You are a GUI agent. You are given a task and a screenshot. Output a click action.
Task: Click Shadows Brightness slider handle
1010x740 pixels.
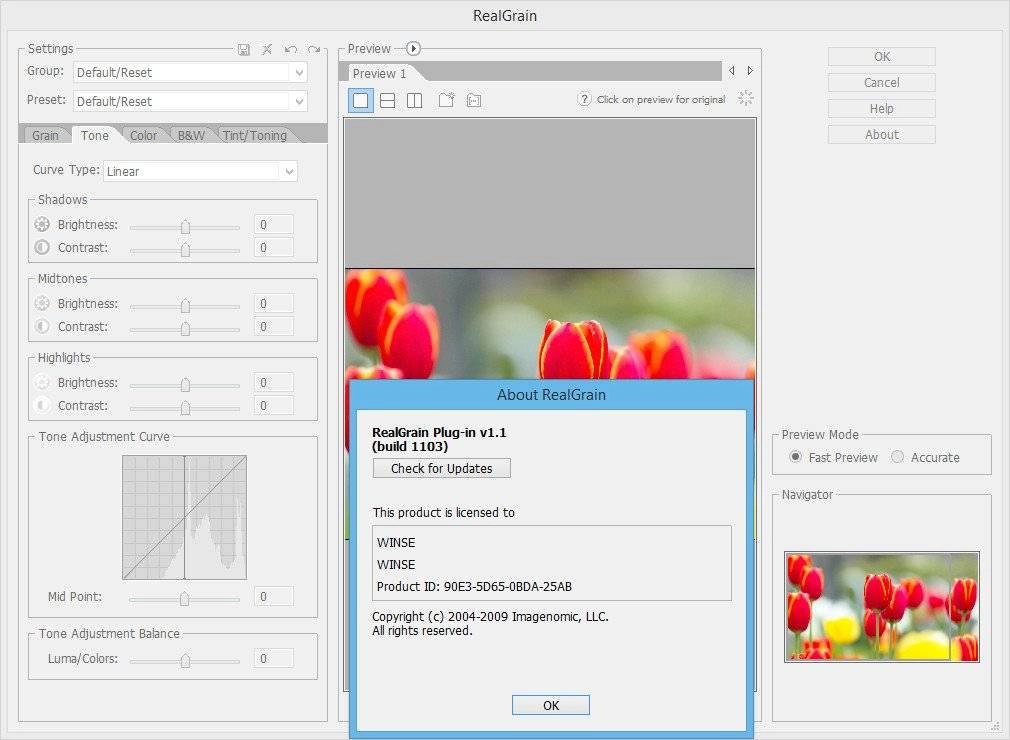tap(186, 227)
